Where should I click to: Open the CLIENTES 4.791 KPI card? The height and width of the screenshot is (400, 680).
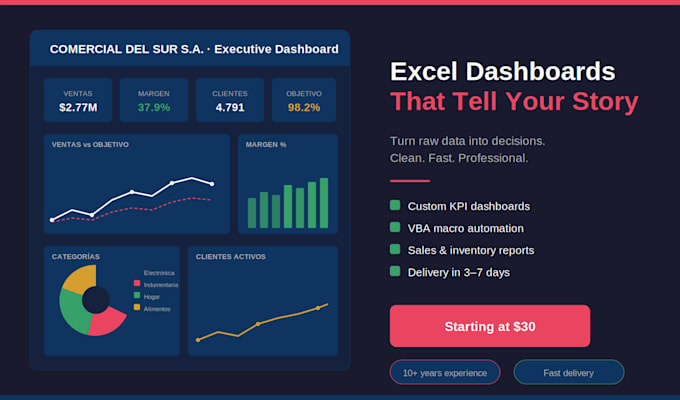(x=230, y=100)
